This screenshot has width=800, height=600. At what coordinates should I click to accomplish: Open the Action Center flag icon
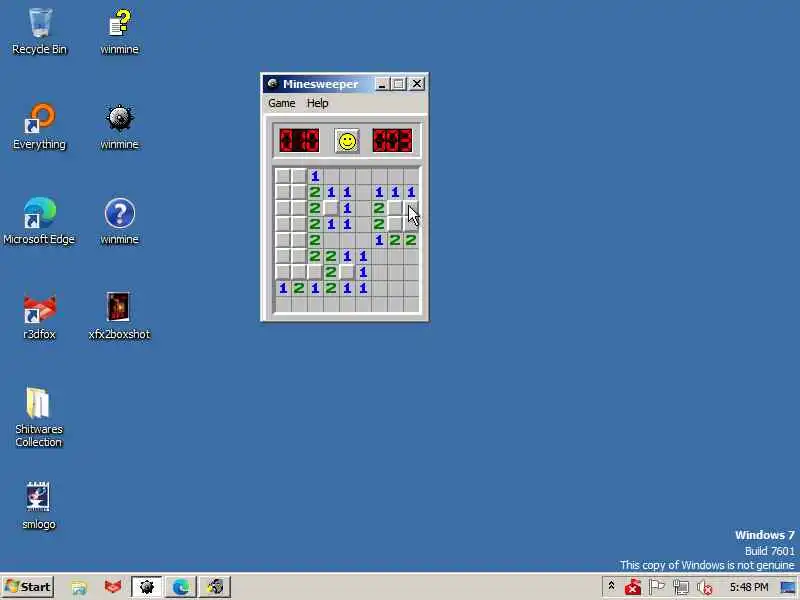[x=657, y=587]
